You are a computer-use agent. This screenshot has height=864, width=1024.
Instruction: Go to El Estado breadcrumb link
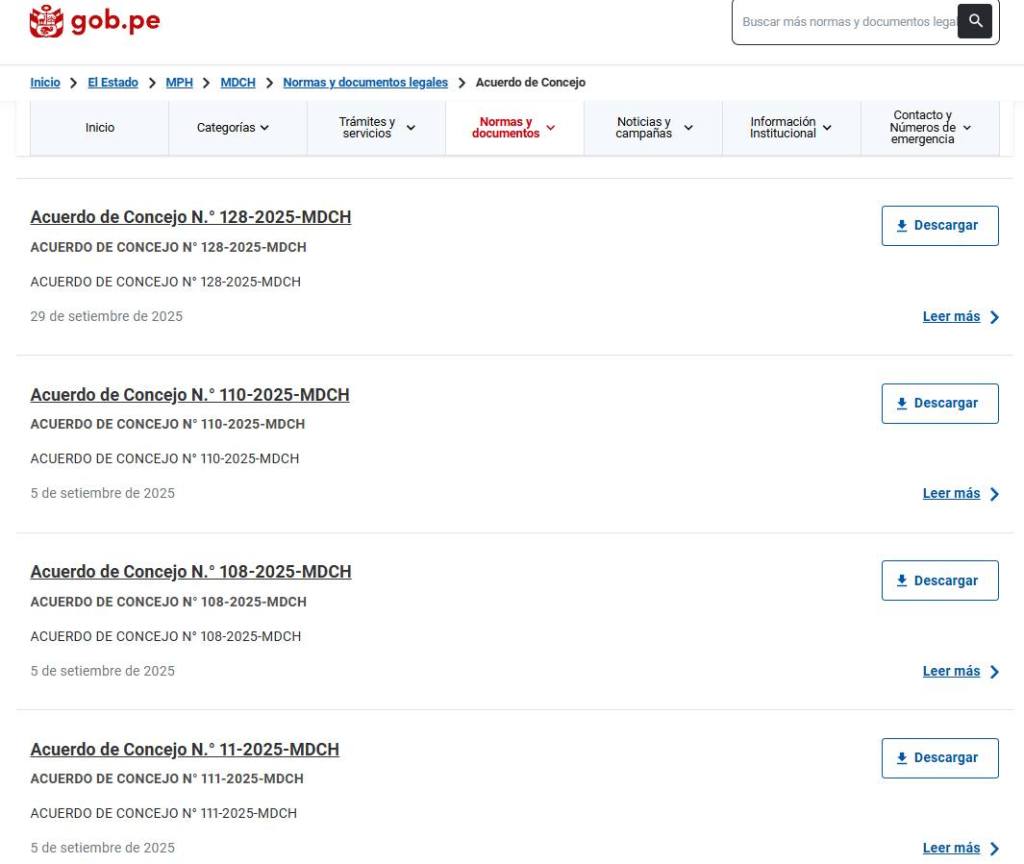pos(113,83)
